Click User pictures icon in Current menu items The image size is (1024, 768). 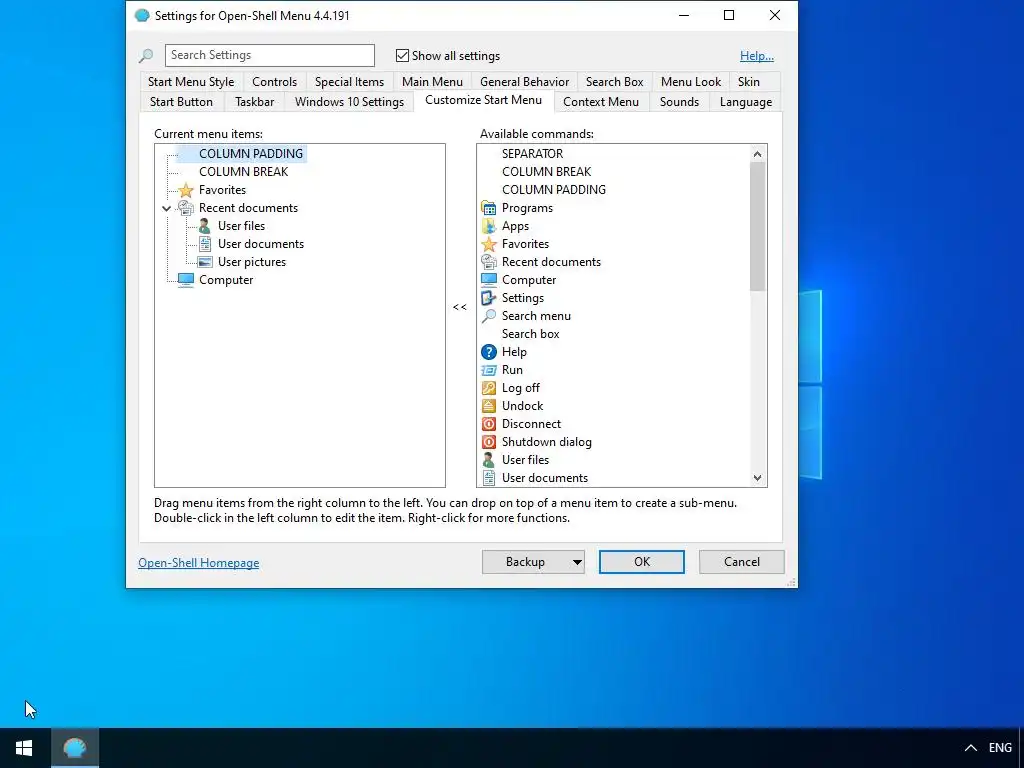pyautogui.click(x=205, y=262)
